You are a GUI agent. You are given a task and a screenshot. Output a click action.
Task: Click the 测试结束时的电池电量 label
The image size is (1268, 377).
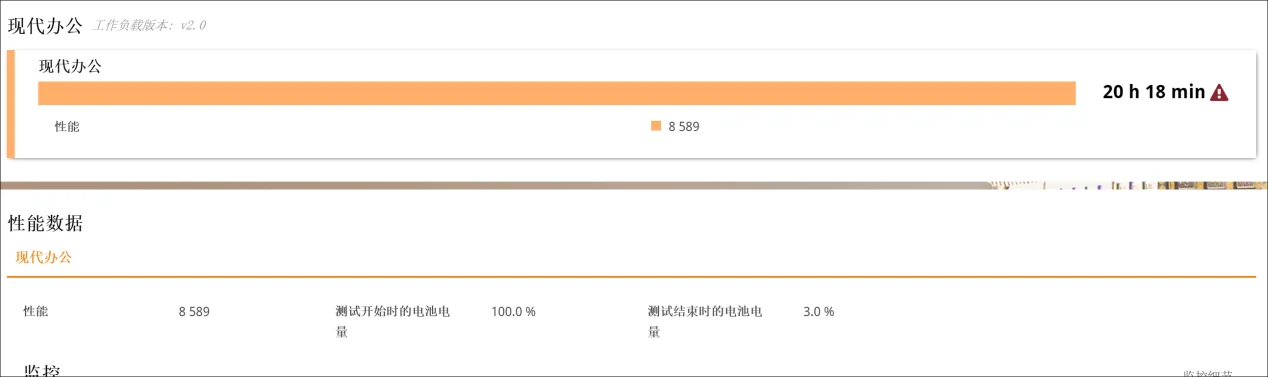(x=705, y=321)
